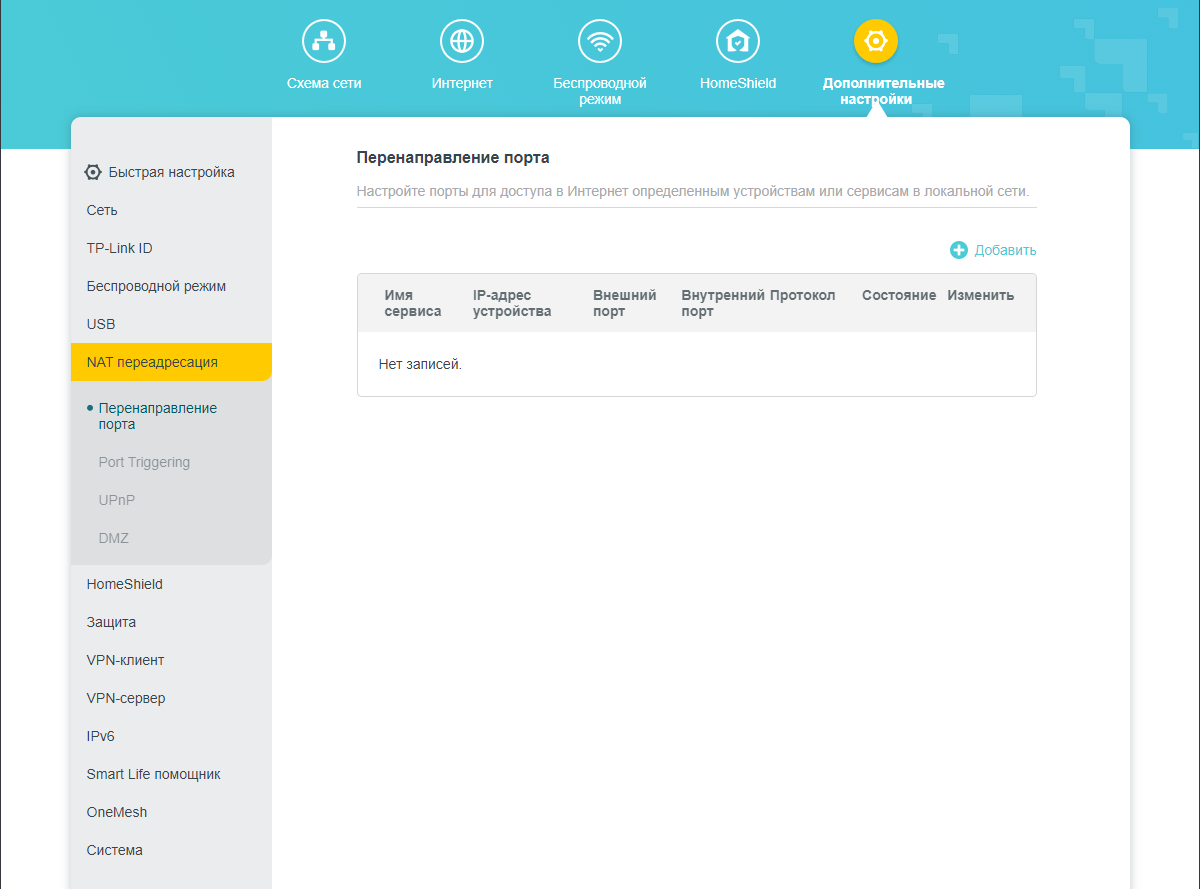The image size is (1200, 889).
Task: Select the DMZ submenu item
Action: [113, 538]
